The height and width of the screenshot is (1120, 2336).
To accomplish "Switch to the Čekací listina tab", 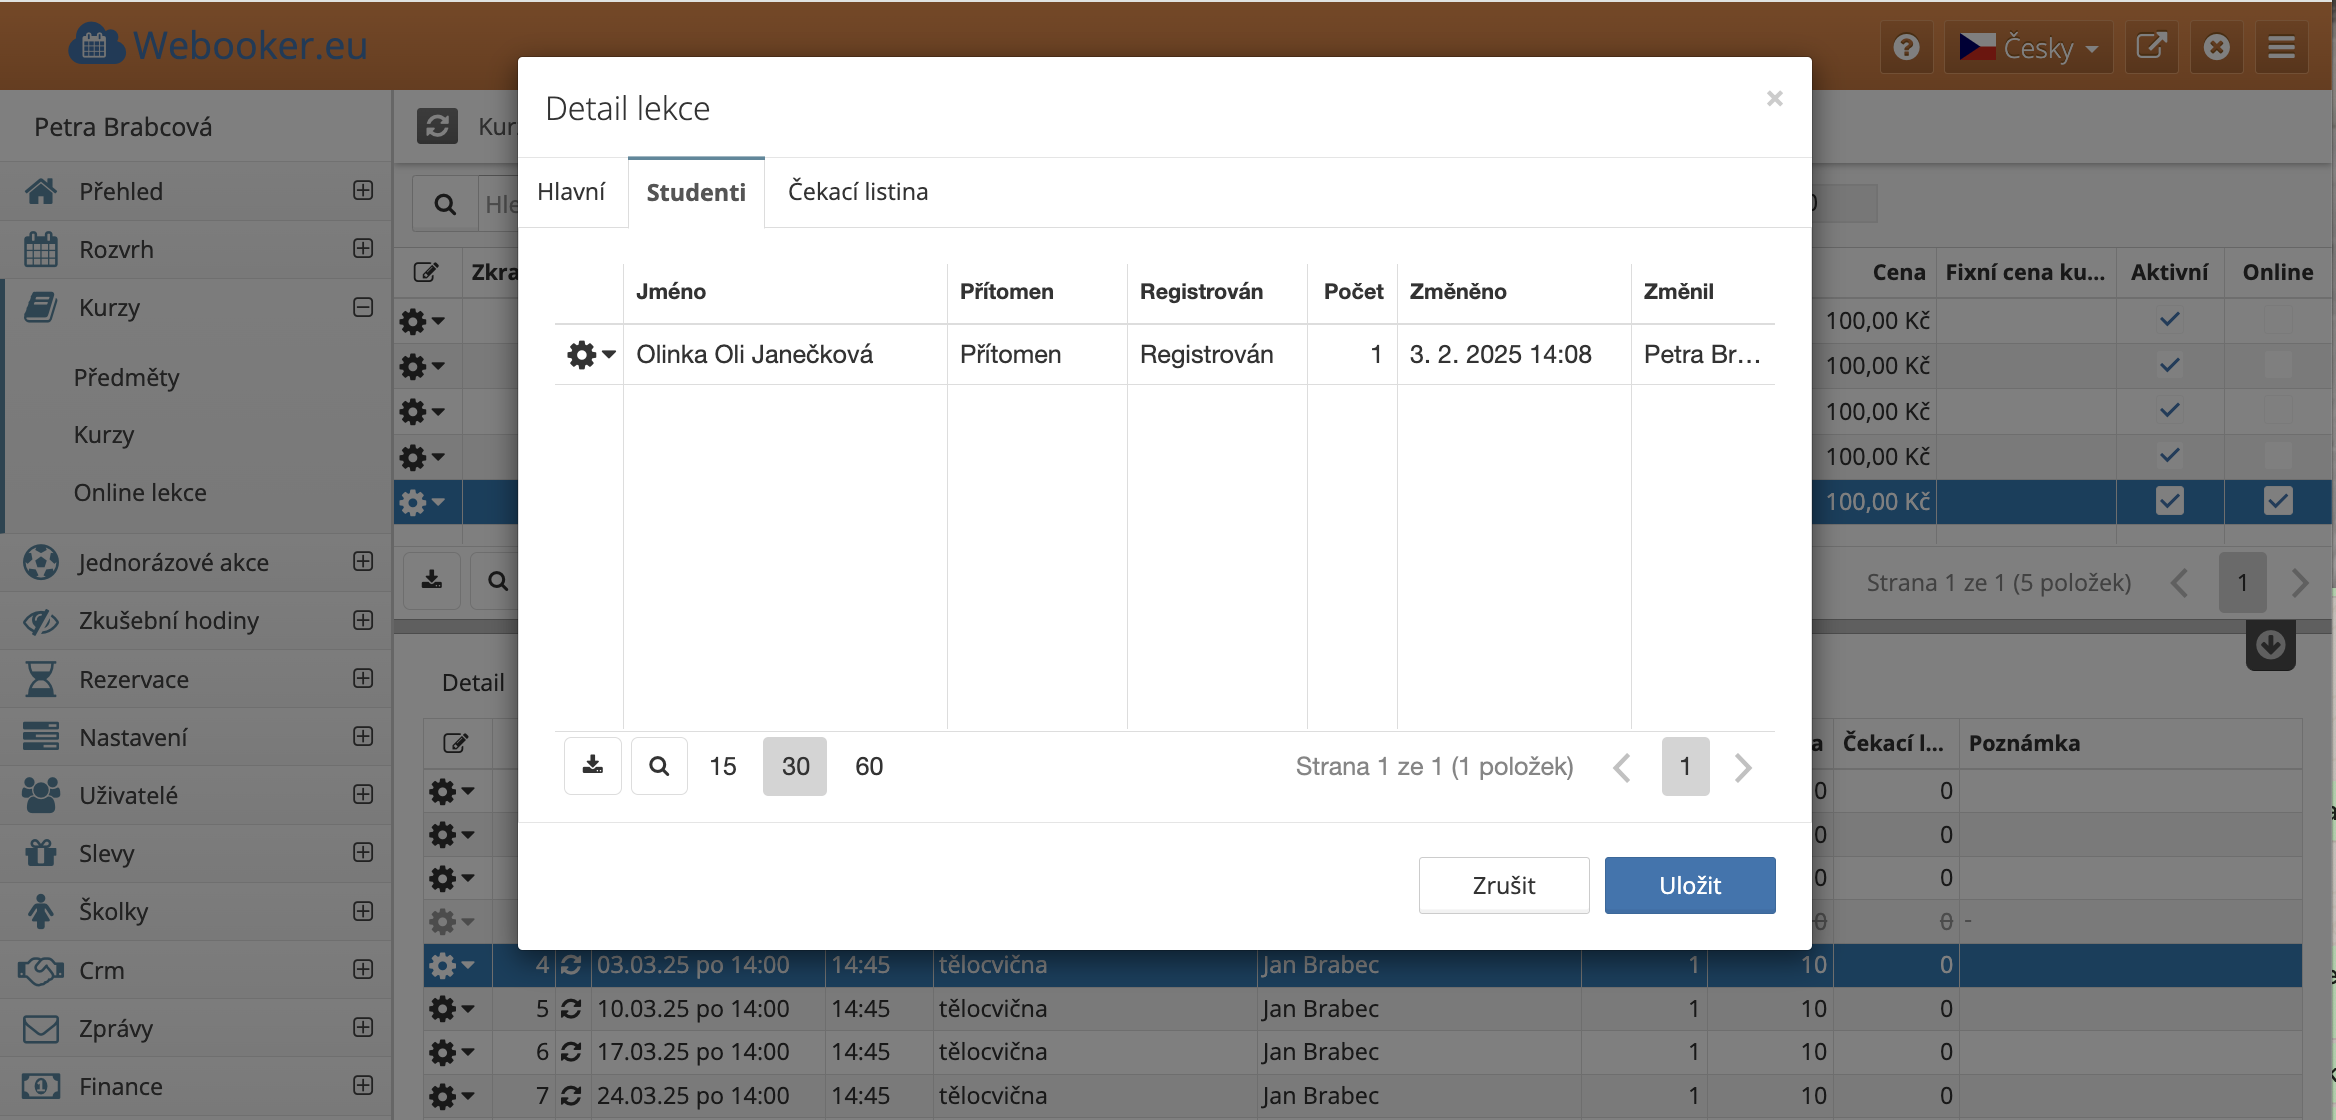I will point(857,192).
